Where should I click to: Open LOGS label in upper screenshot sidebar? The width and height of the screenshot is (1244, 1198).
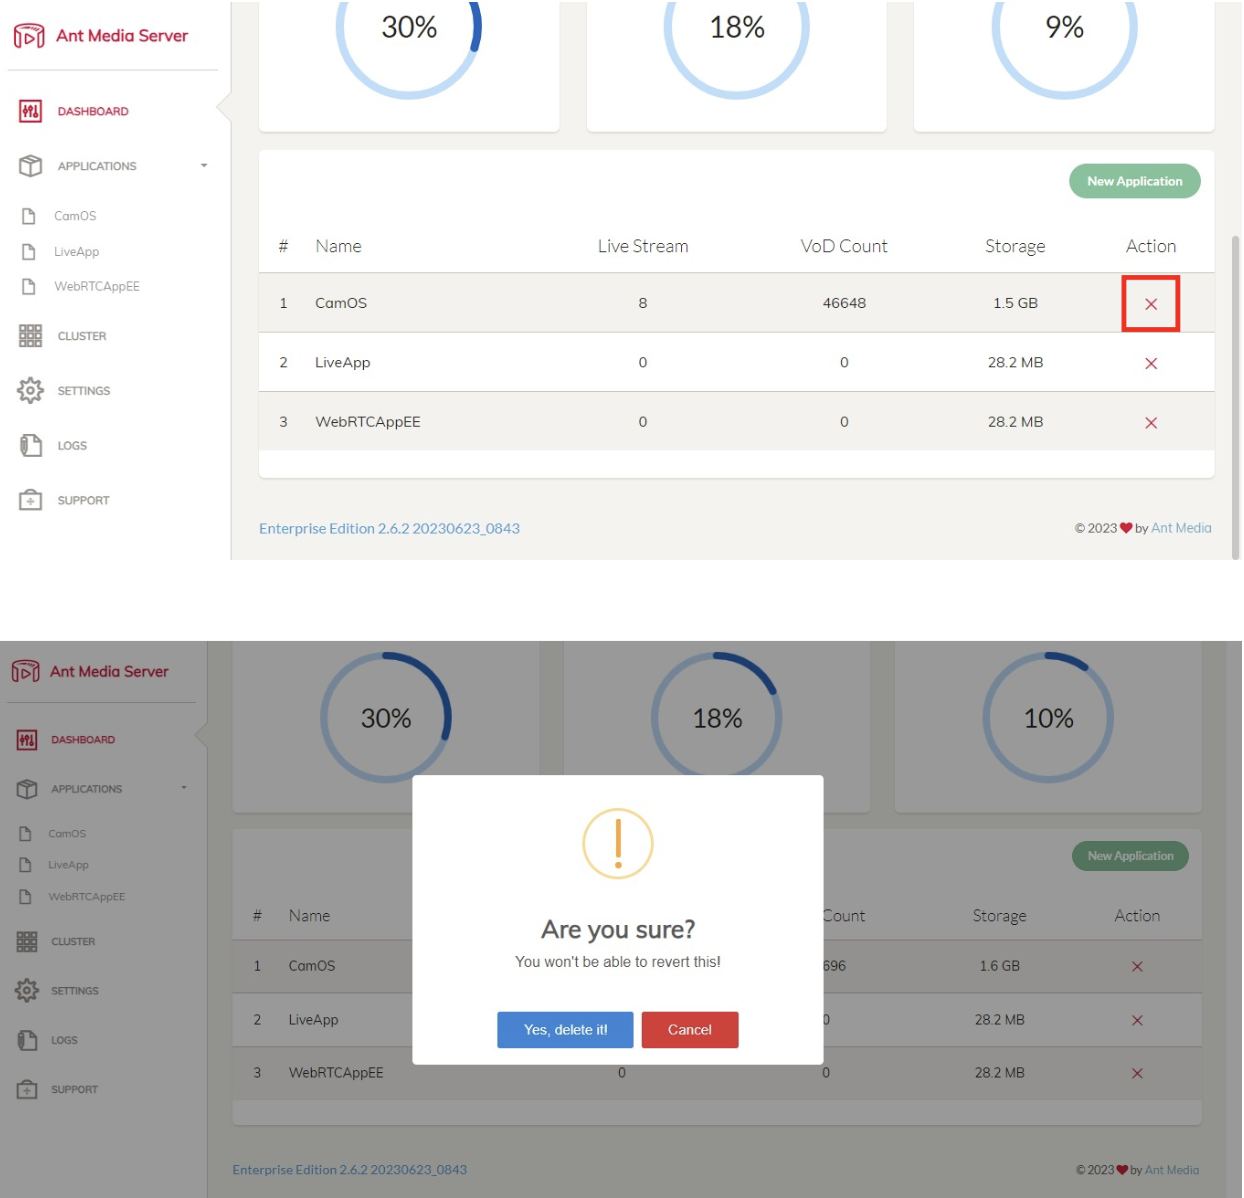72,446
